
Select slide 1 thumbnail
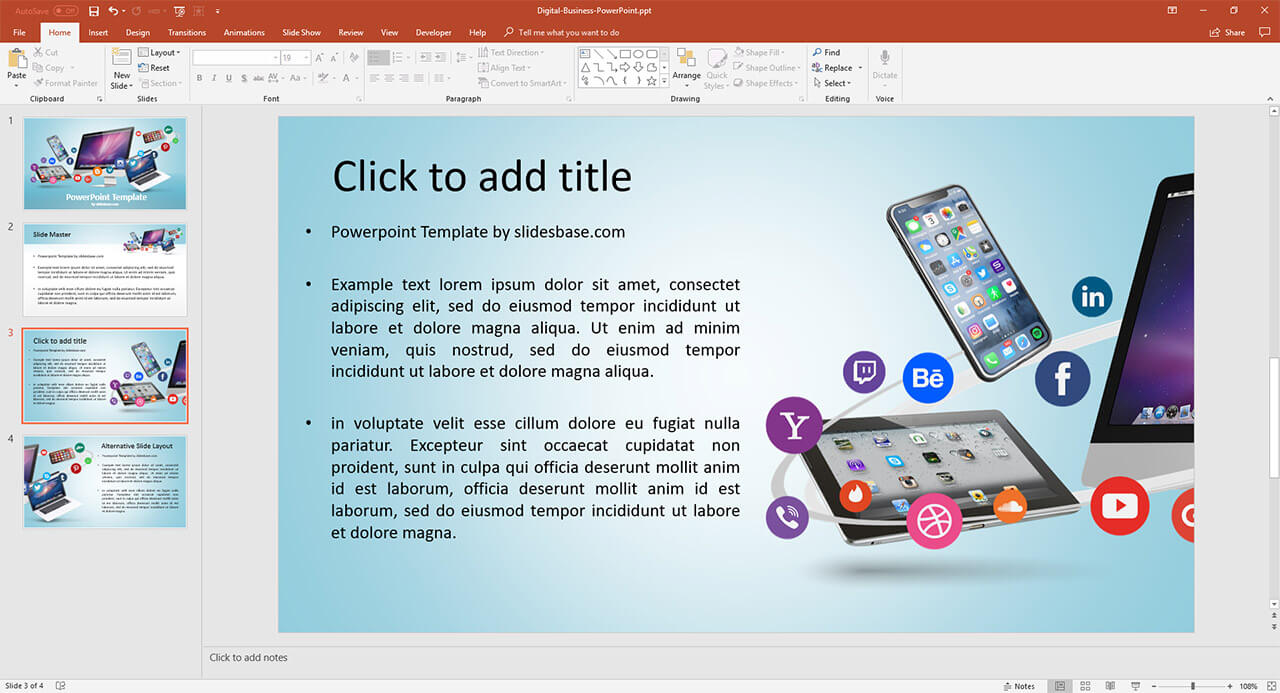point(105,163)
